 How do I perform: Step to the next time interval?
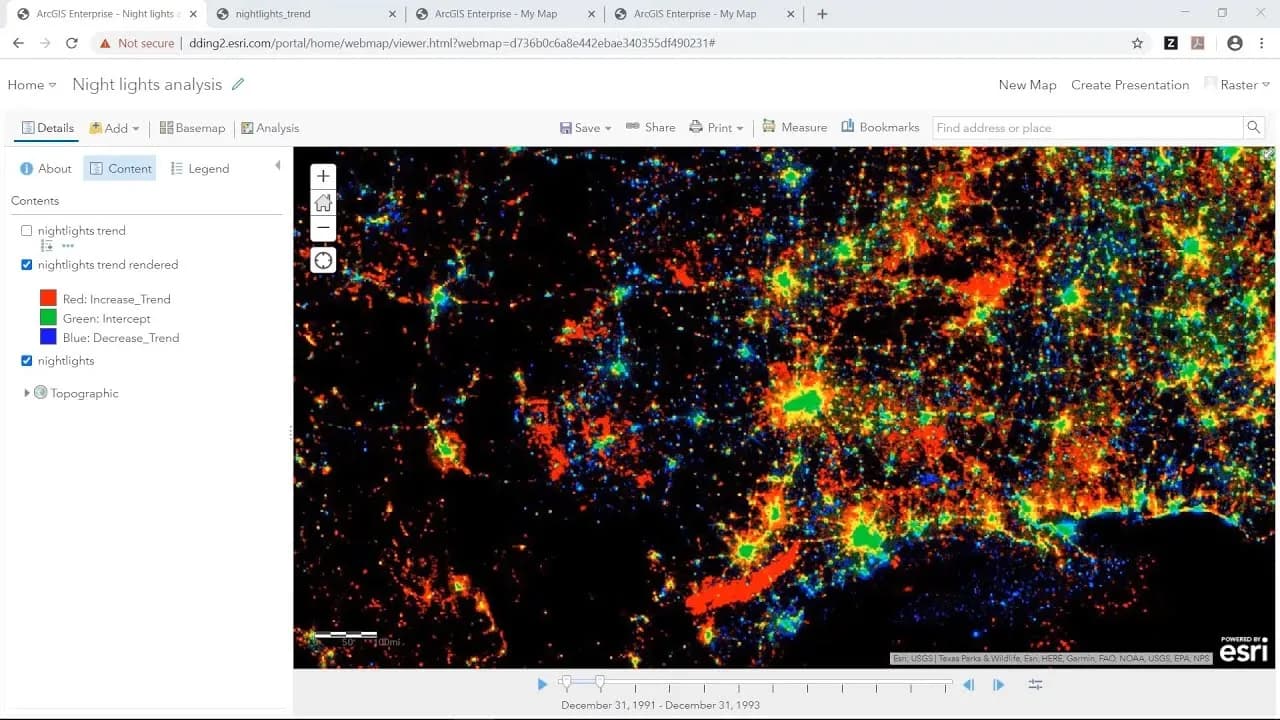[x=998, y=685]
